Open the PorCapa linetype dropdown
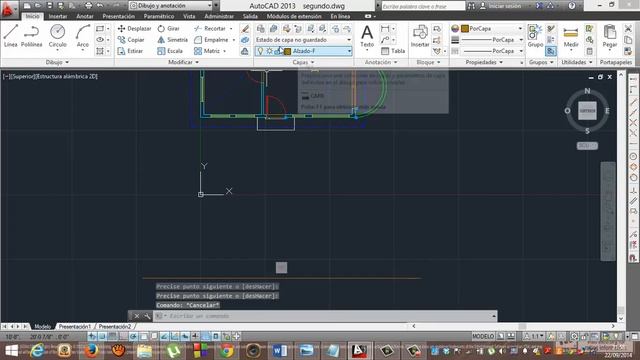 492,51
